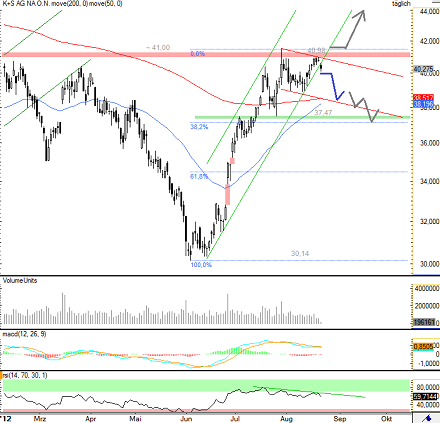Click the 'Aug' month on time axis
This screenshot has height=423, width=440.
tap(286, 419)
